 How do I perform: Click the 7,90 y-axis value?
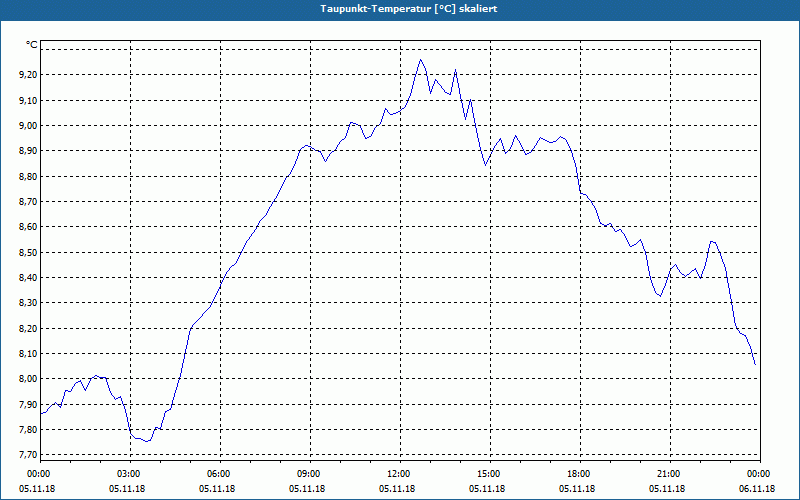coord(28,405)
